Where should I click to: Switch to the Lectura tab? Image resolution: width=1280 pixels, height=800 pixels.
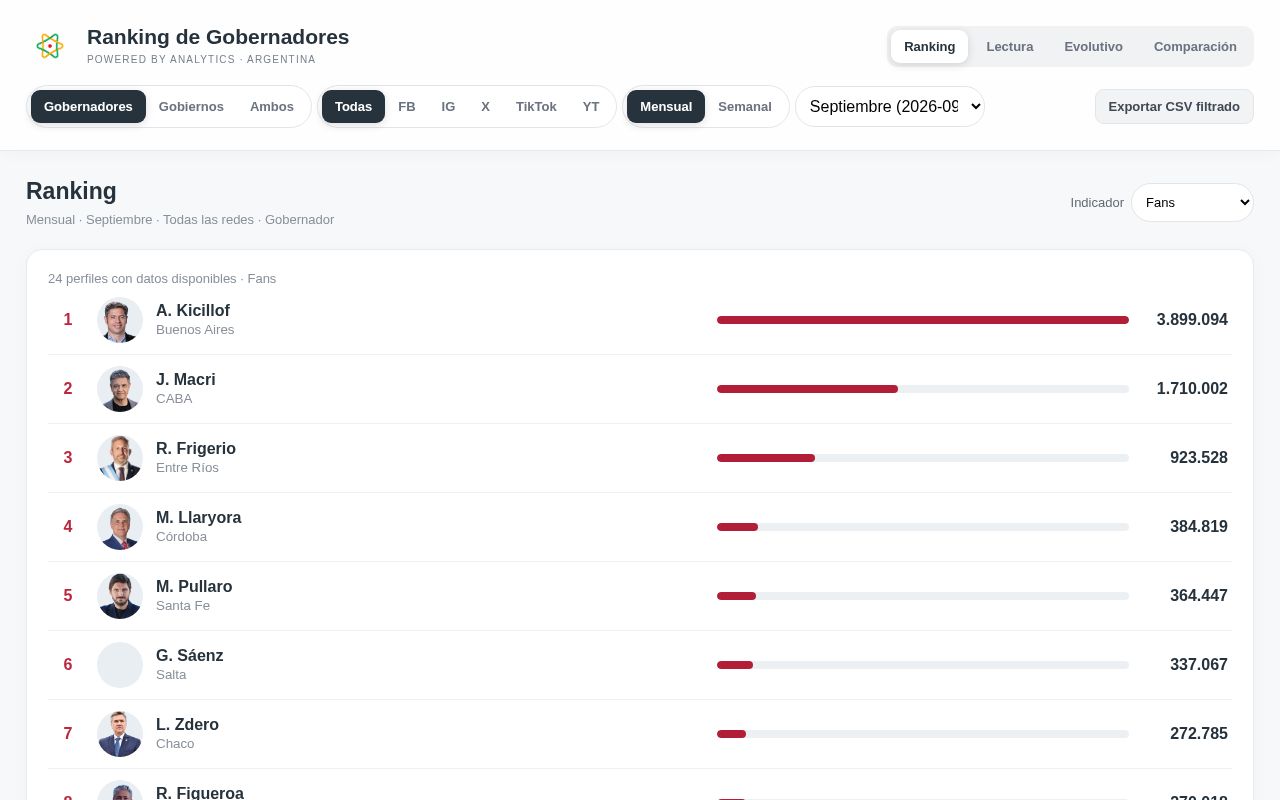coord(1010,47)
